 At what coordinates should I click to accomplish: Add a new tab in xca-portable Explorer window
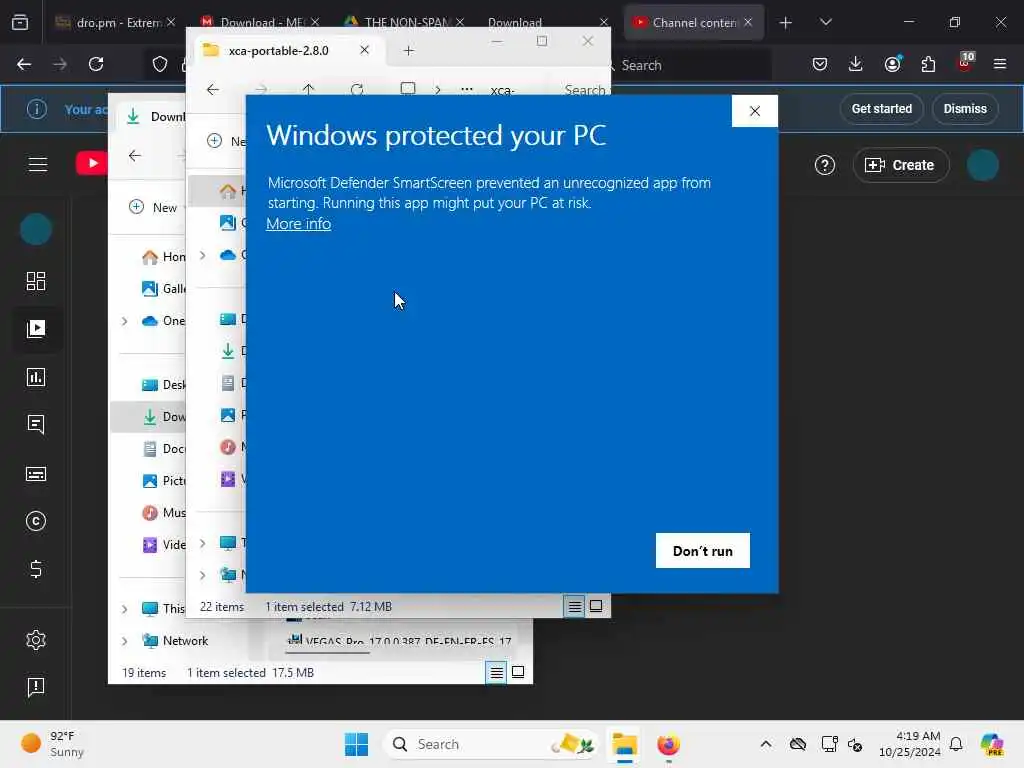409,50
